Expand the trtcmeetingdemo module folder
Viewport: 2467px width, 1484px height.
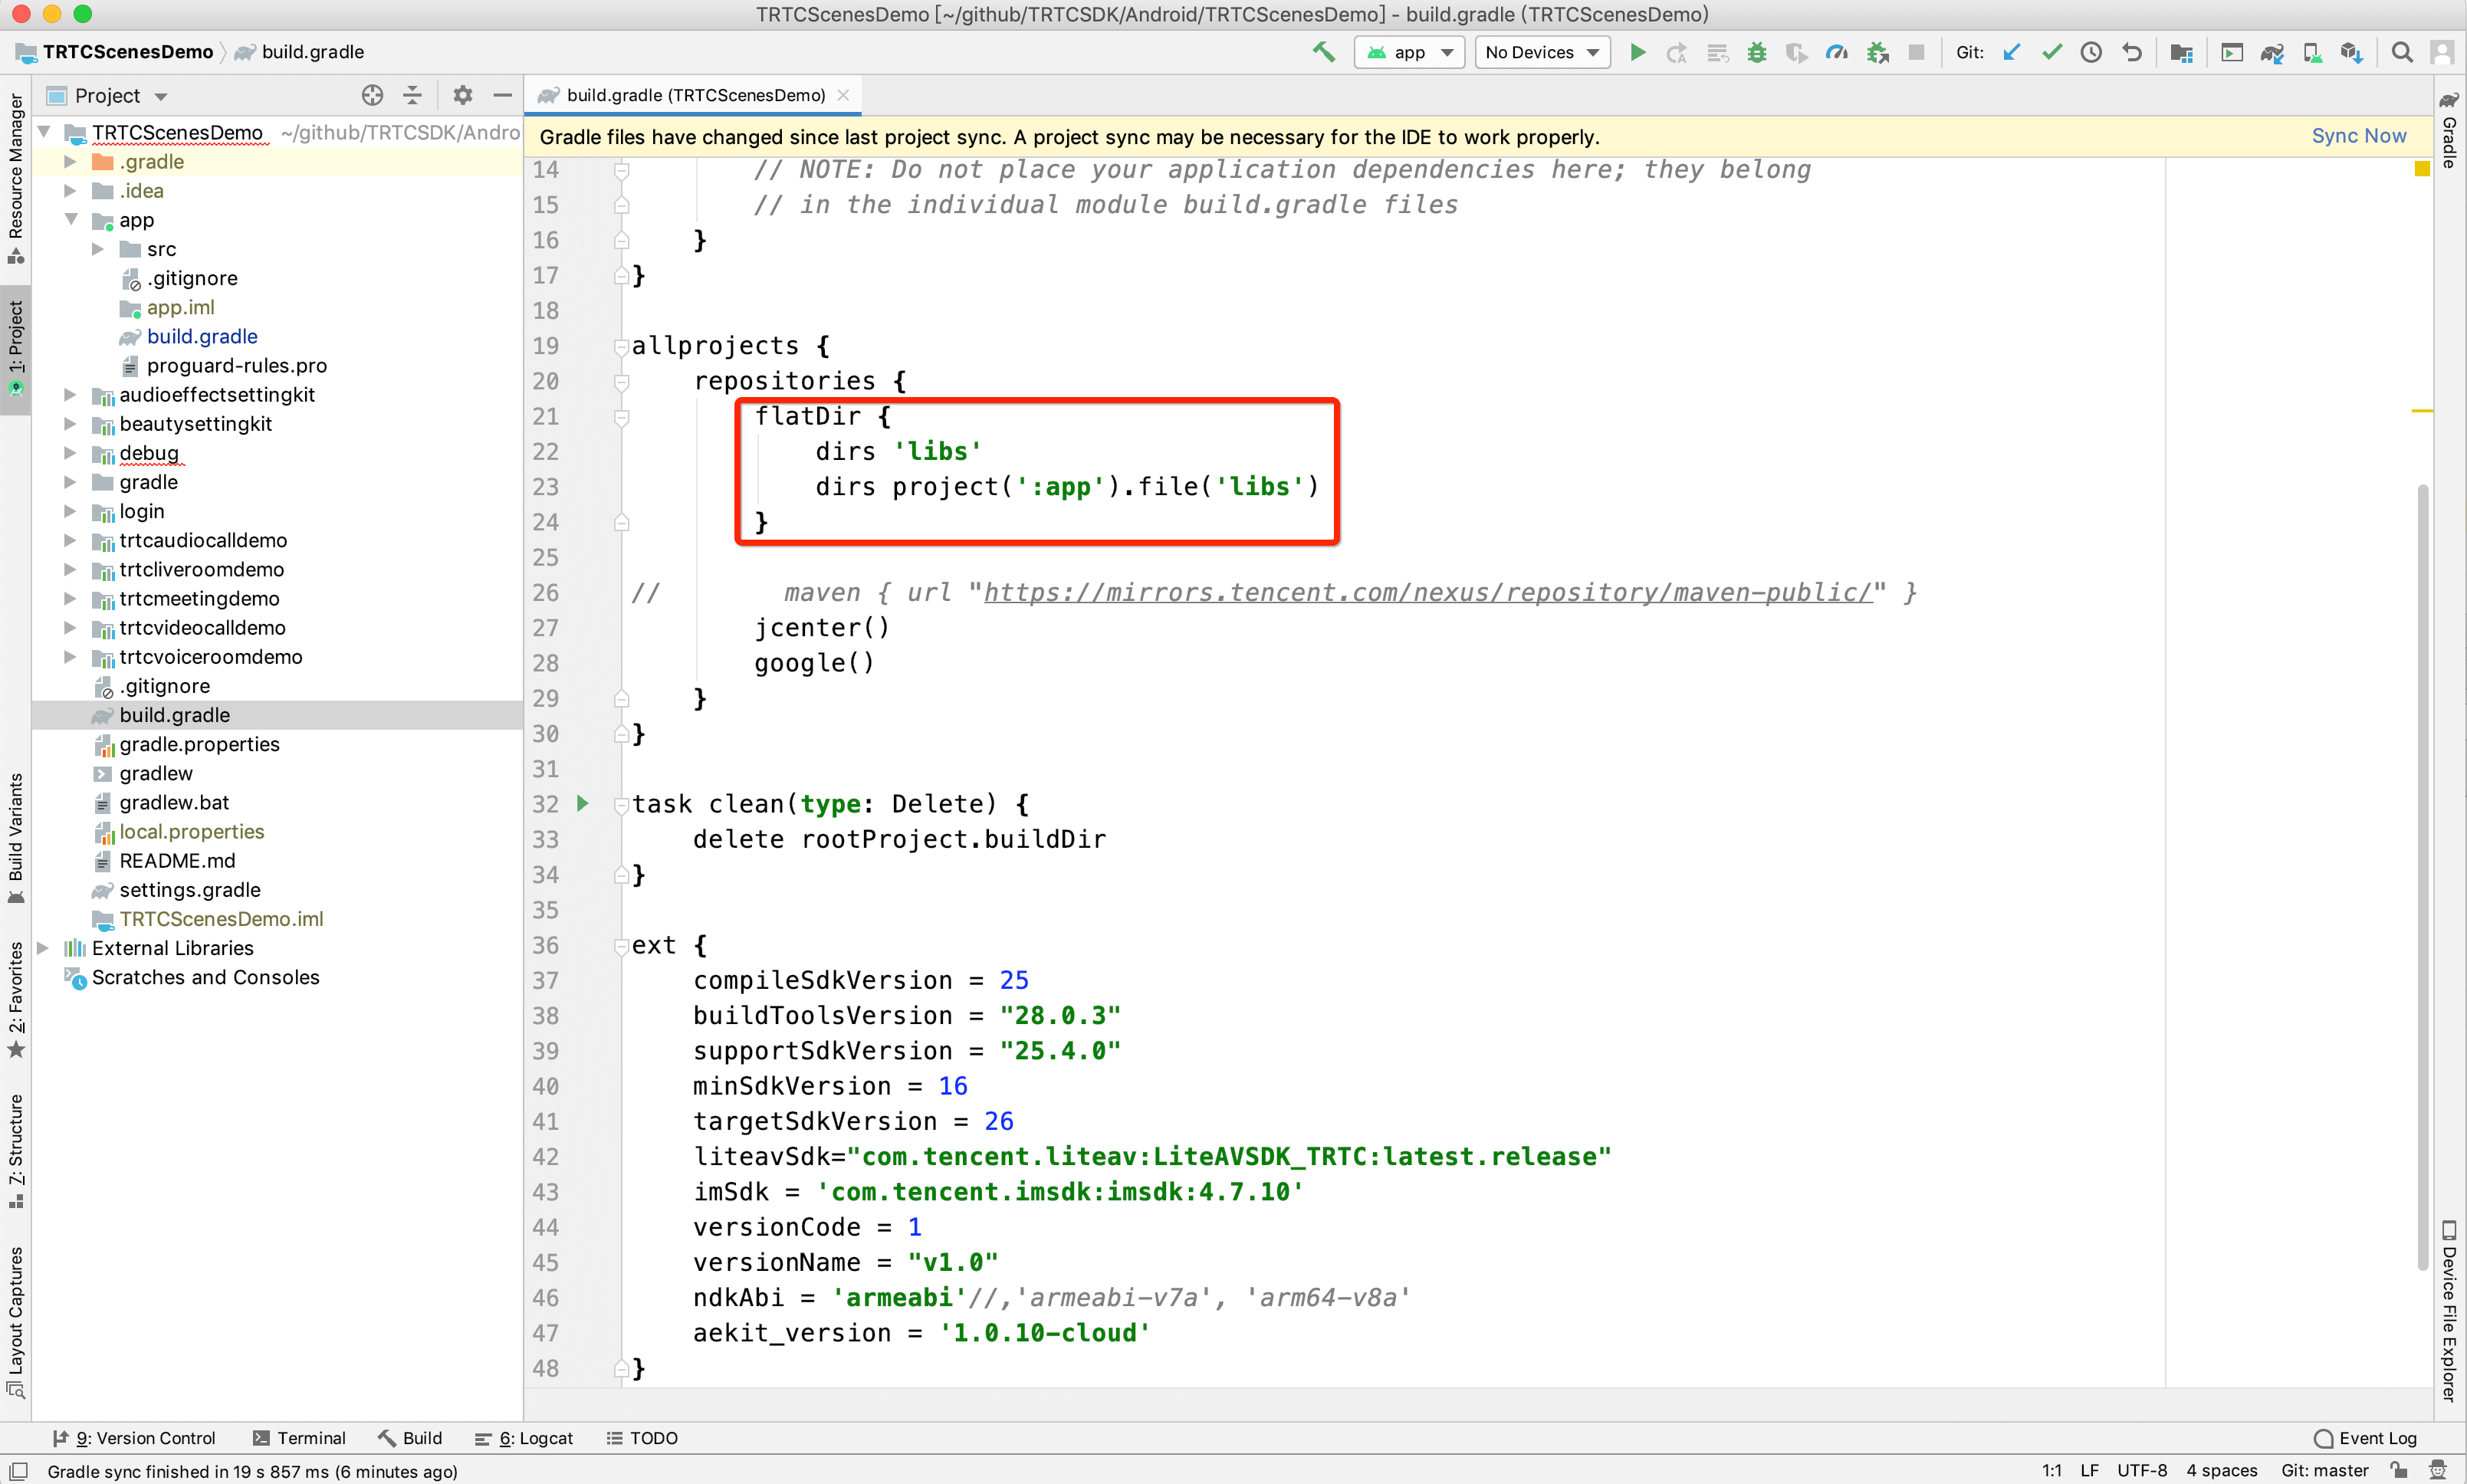point(70,598)
